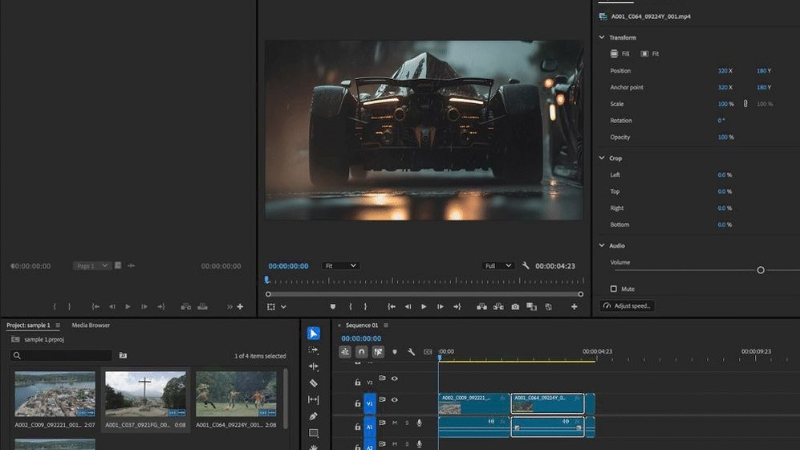
Task: Click the Export Frame camera icon
Action: (515, 307)
